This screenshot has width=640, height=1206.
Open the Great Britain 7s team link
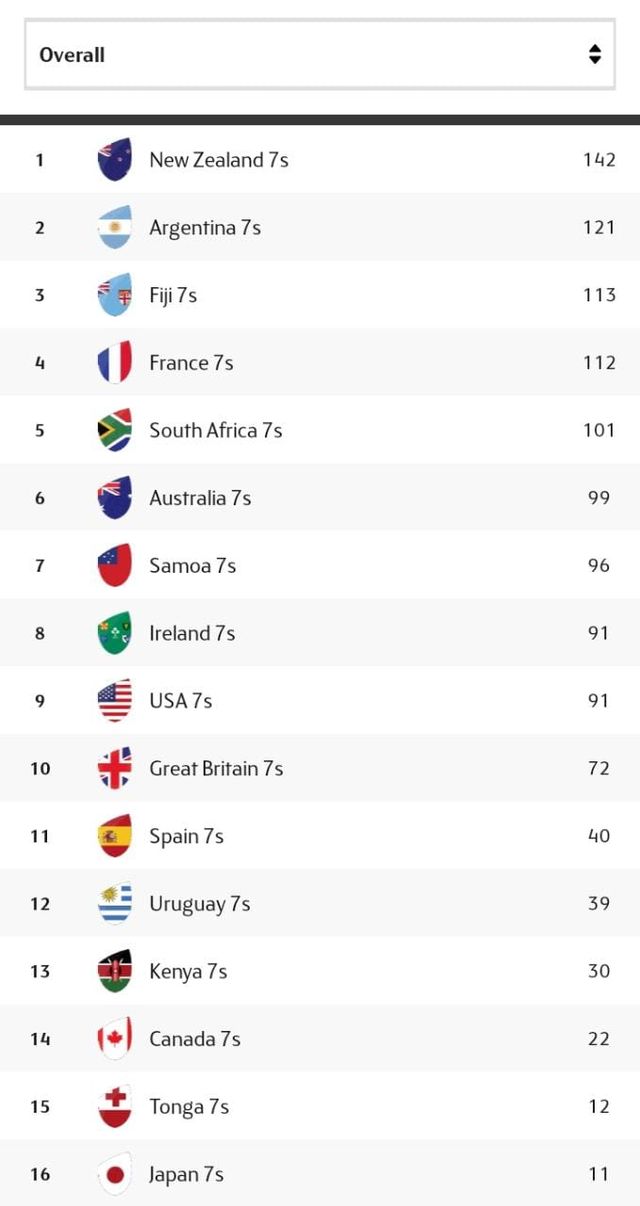(x=216, y=768)
